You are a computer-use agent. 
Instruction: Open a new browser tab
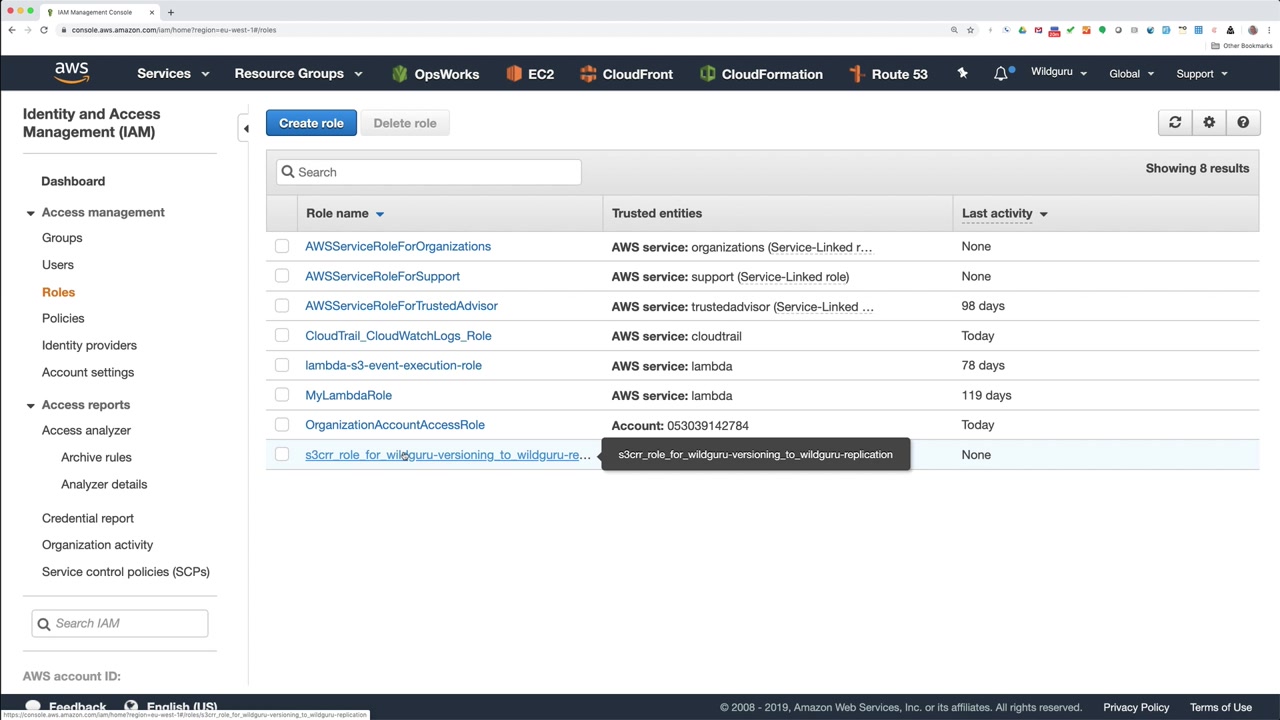click(170, 12)
